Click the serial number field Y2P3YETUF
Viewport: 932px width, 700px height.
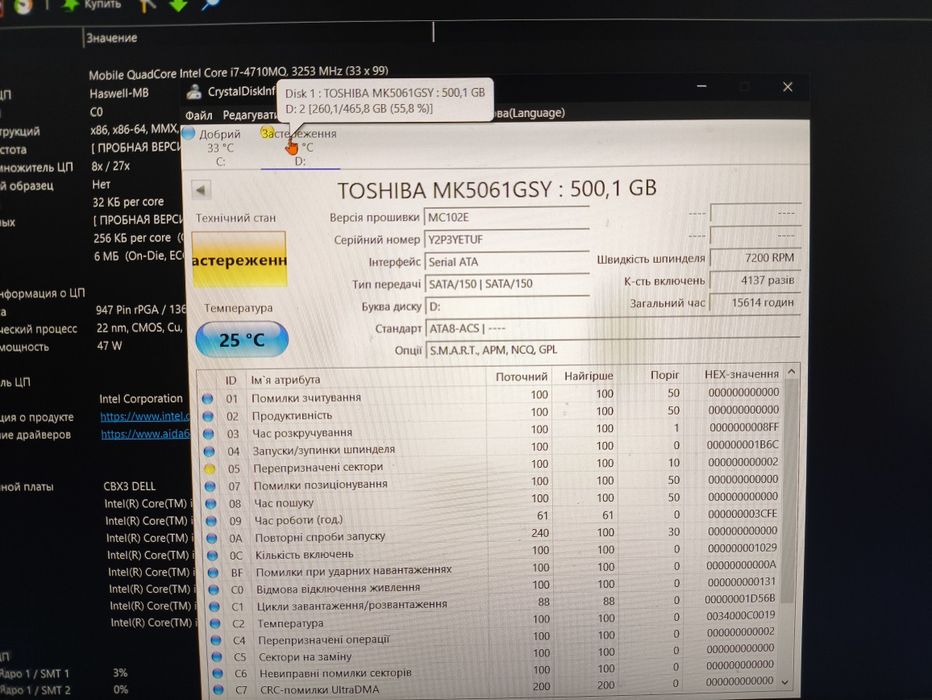[x=506, y=239]
